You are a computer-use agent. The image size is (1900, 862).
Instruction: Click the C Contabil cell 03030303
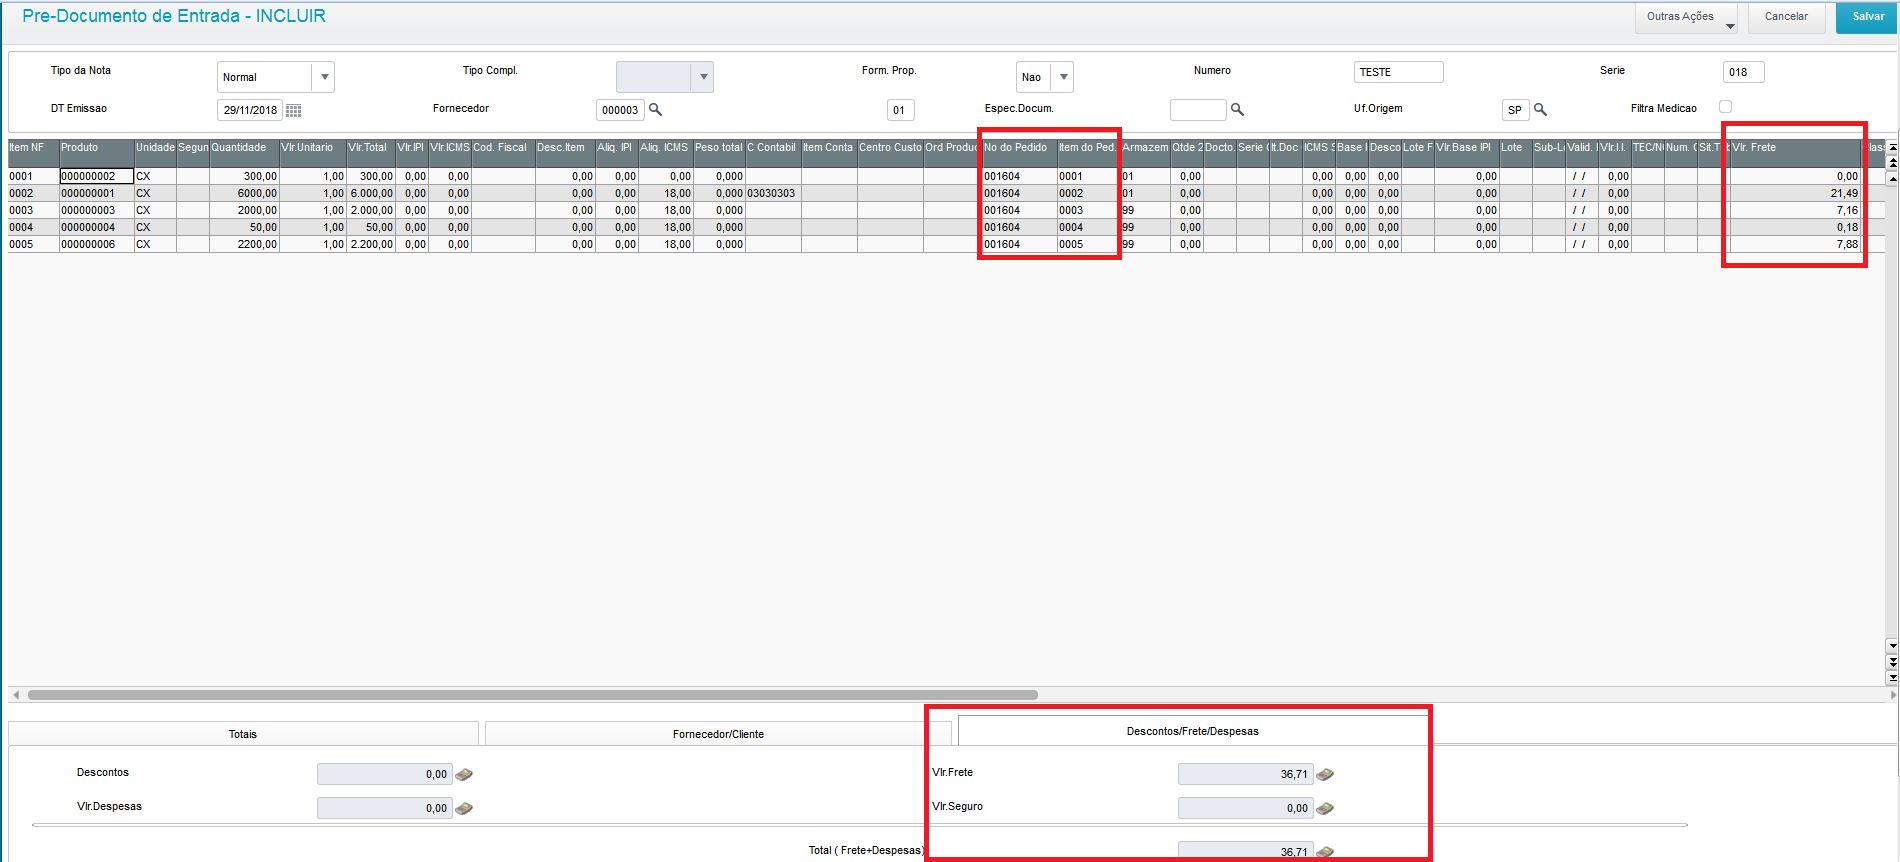point(772,193)
